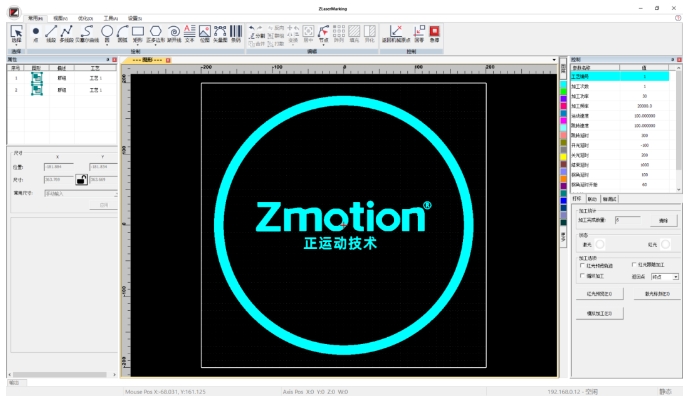The image size is (692, 401).
Task: Open the Optimize (优化) ribbon tab
Action: 85,19
